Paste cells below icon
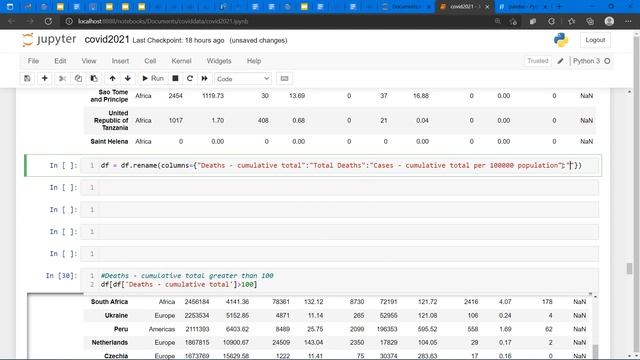The image size is (640, 360). pos(94,78)
